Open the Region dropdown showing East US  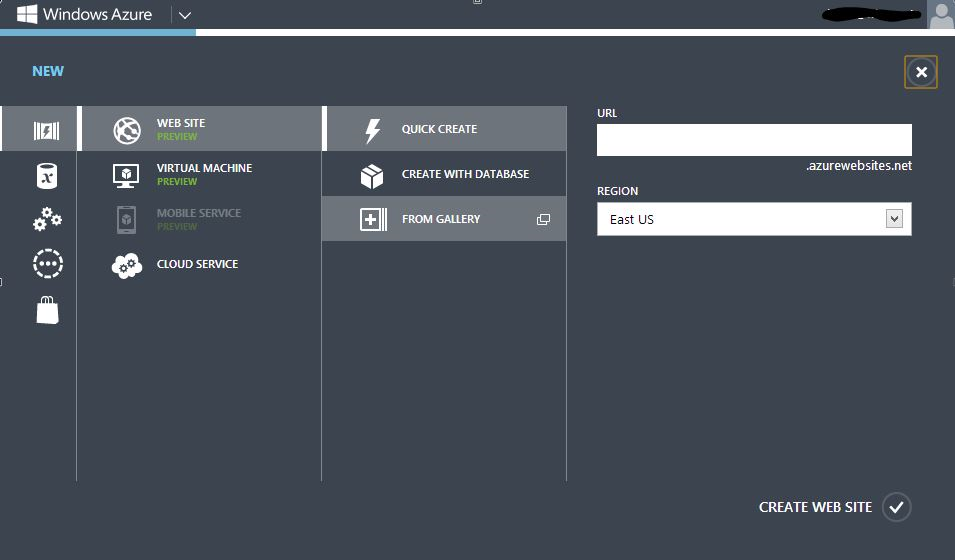click(754, 219)
